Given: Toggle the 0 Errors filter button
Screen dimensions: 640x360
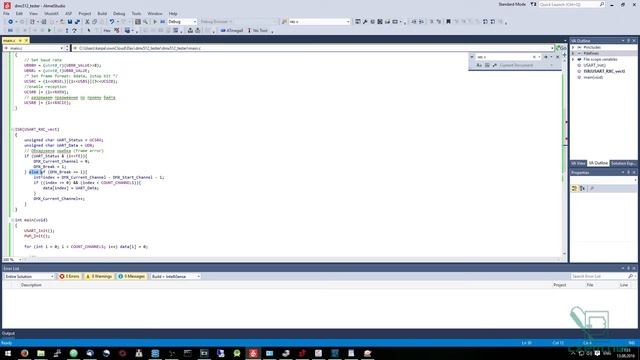Looking at the screenshot, I should pos(69,276).
